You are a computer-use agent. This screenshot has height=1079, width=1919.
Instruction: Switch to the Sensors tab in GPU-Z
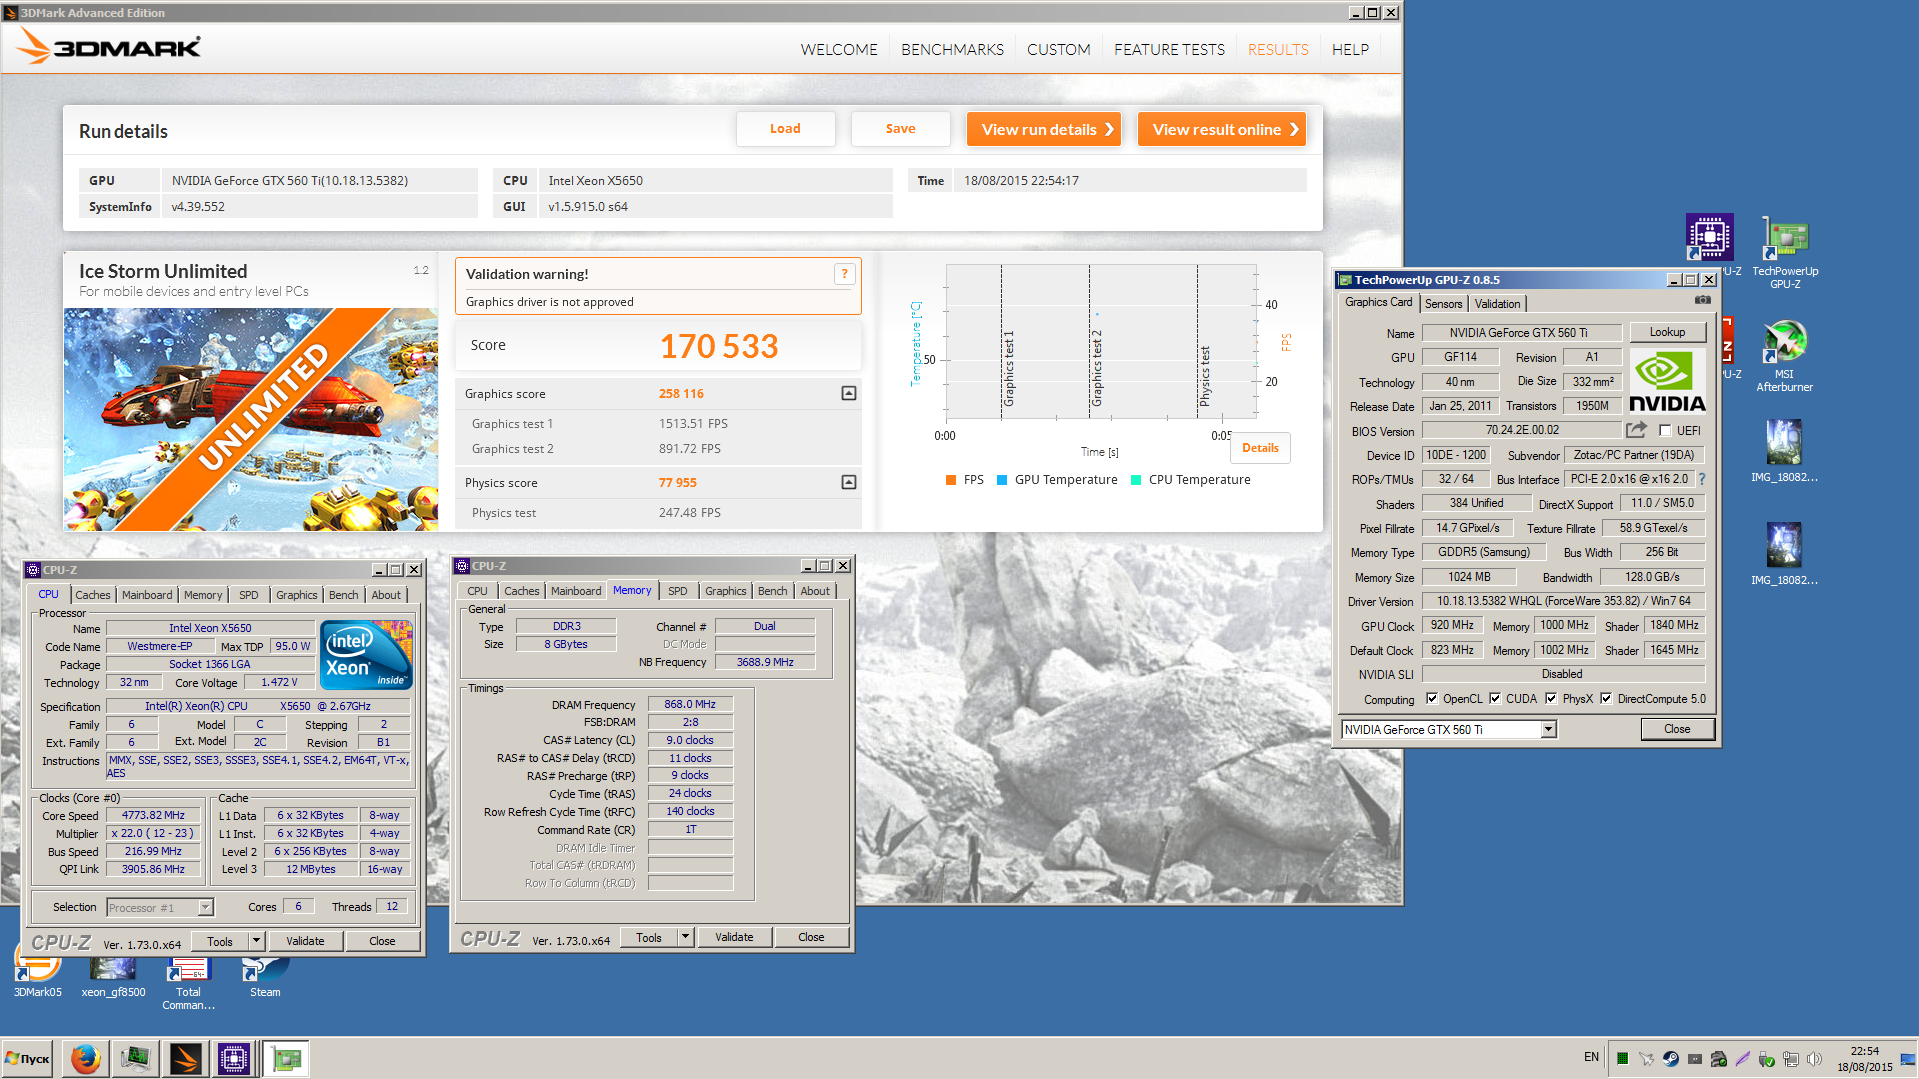tap(1443, 304)
